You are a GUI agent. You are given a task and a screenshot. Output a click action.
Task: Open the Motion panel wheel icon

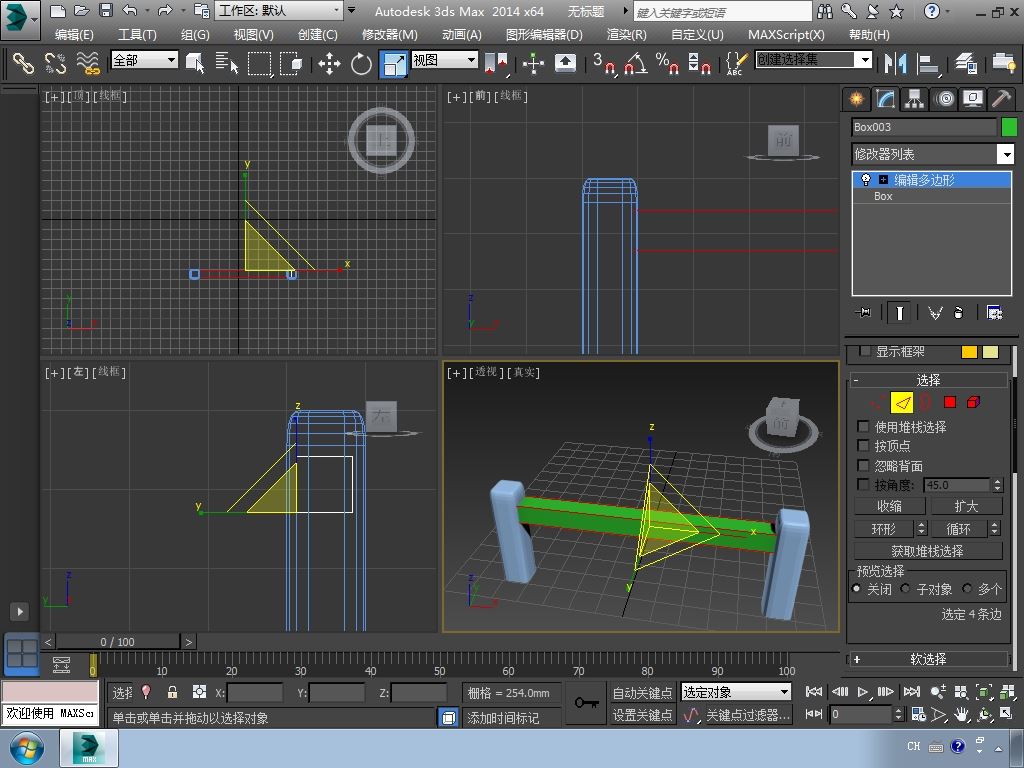point(944,99)
